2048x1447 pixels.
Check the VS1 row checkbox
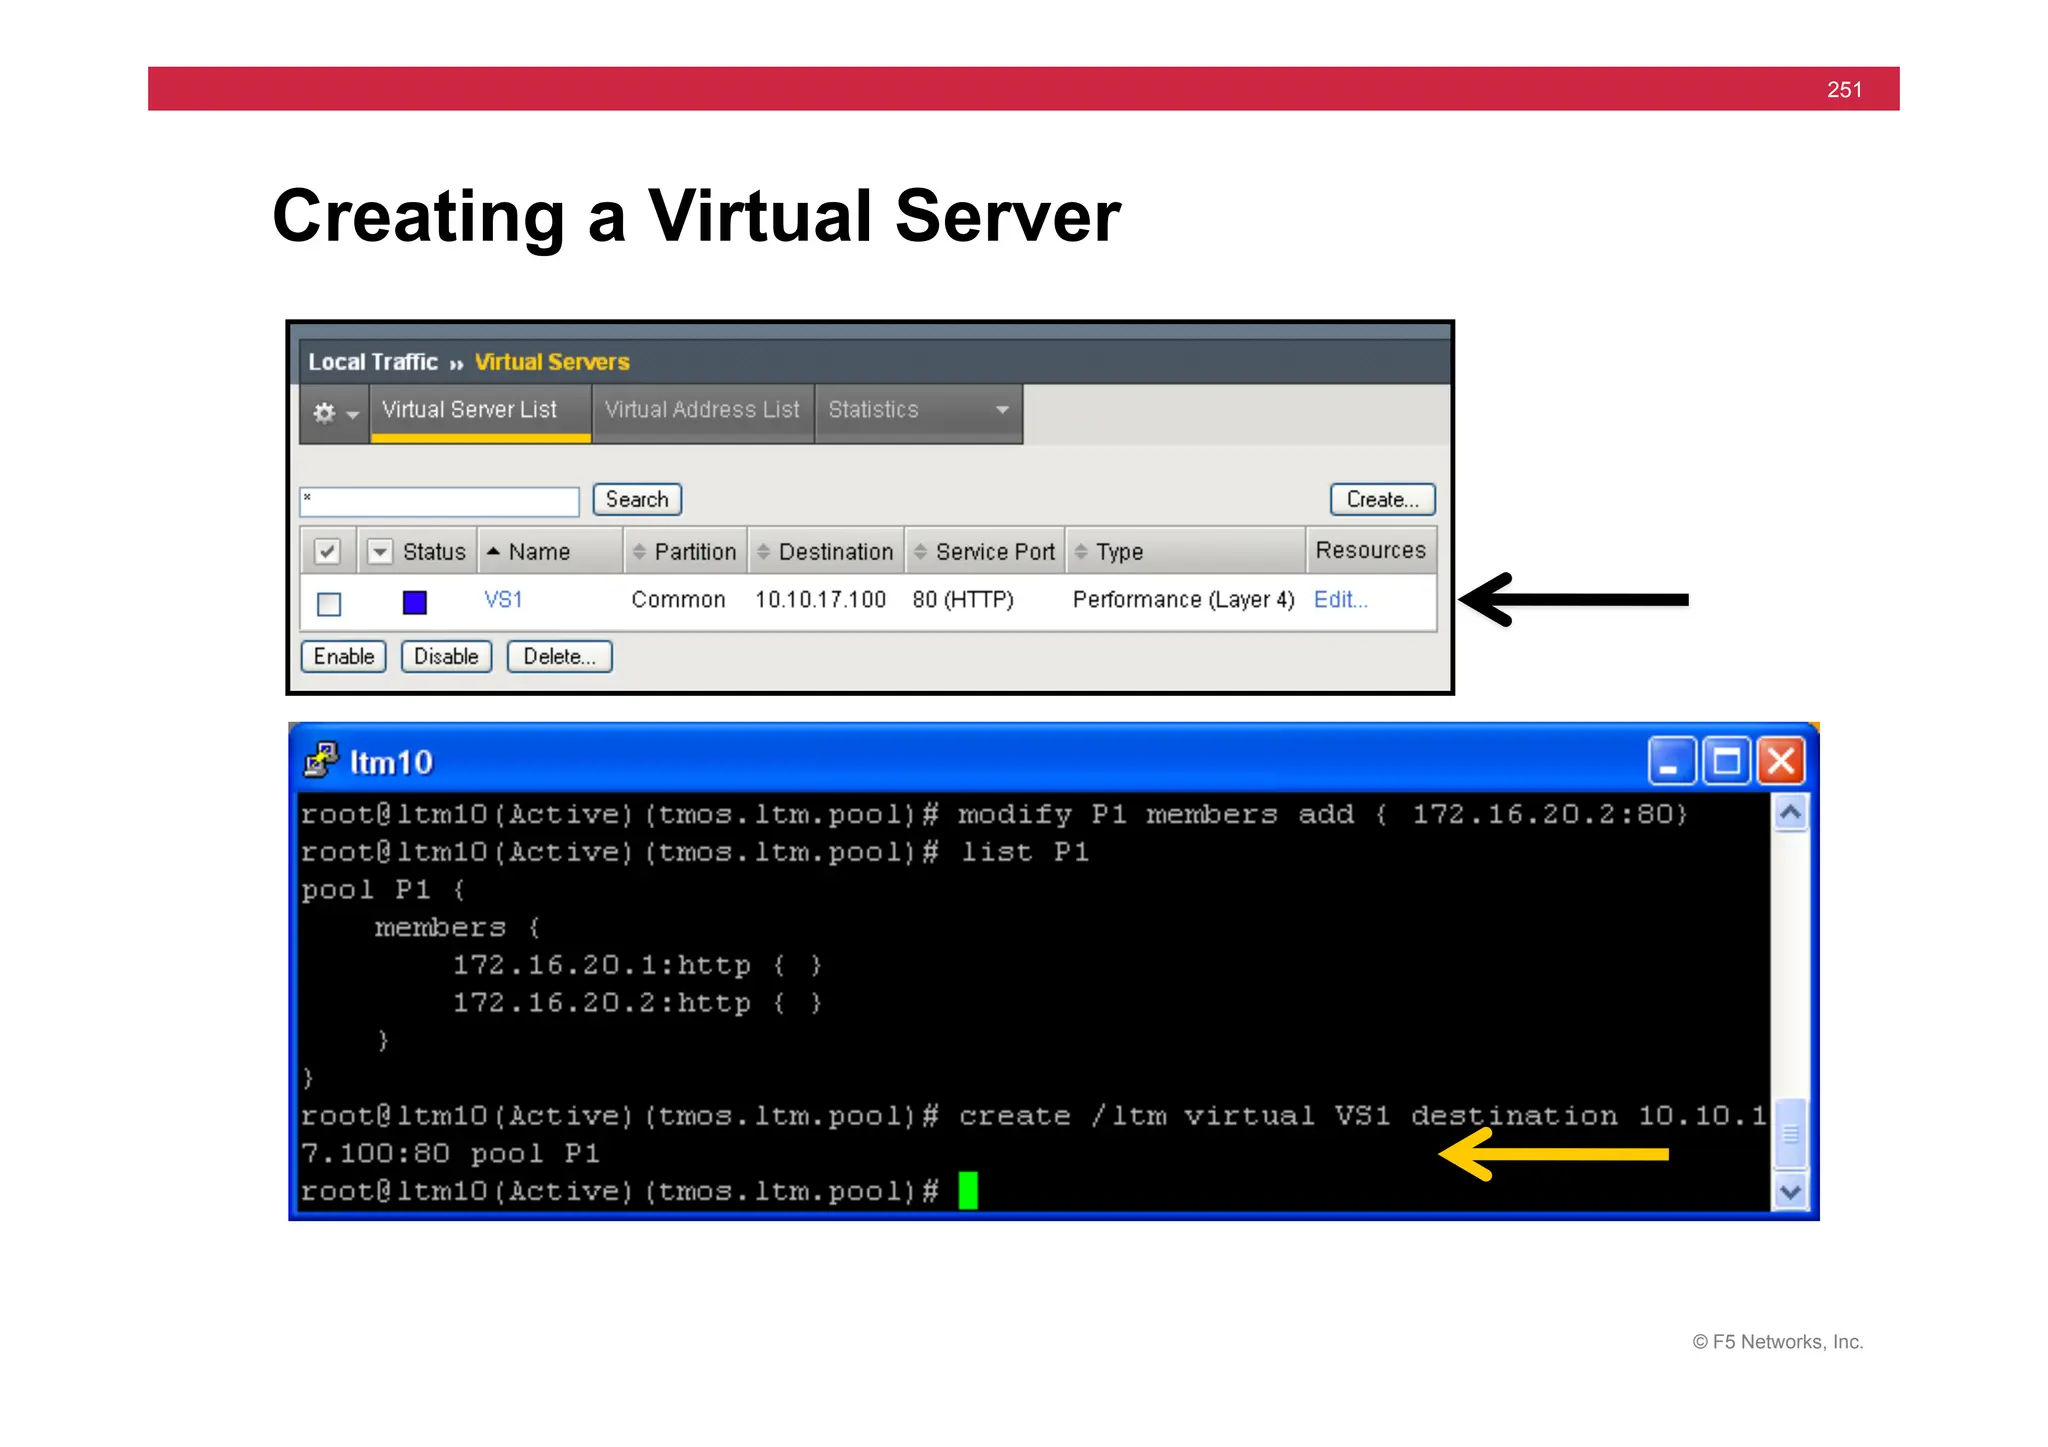tap(329, 604)
